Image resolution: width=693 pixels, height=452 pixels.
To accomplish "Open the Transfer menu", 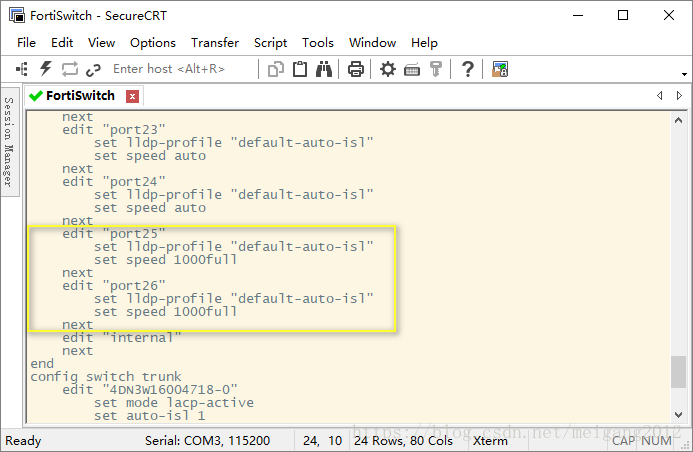I will click(215, 43).
